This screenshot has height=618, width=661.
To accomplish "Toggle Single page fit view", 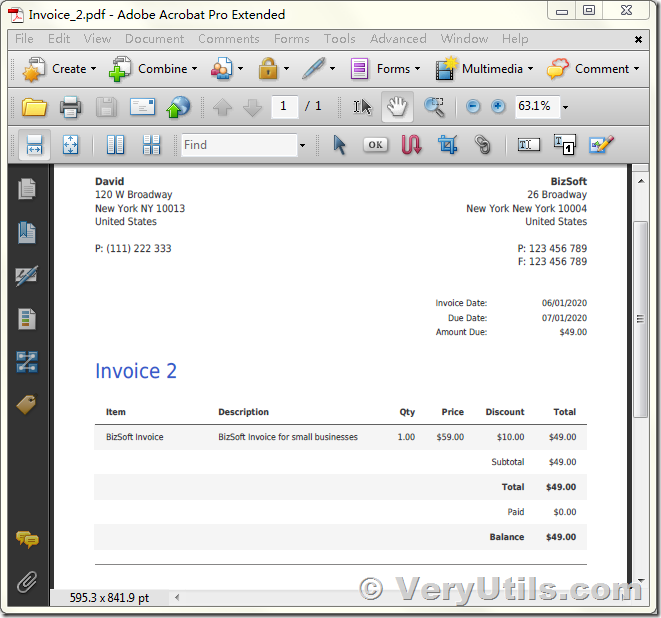I will [70, 145].
